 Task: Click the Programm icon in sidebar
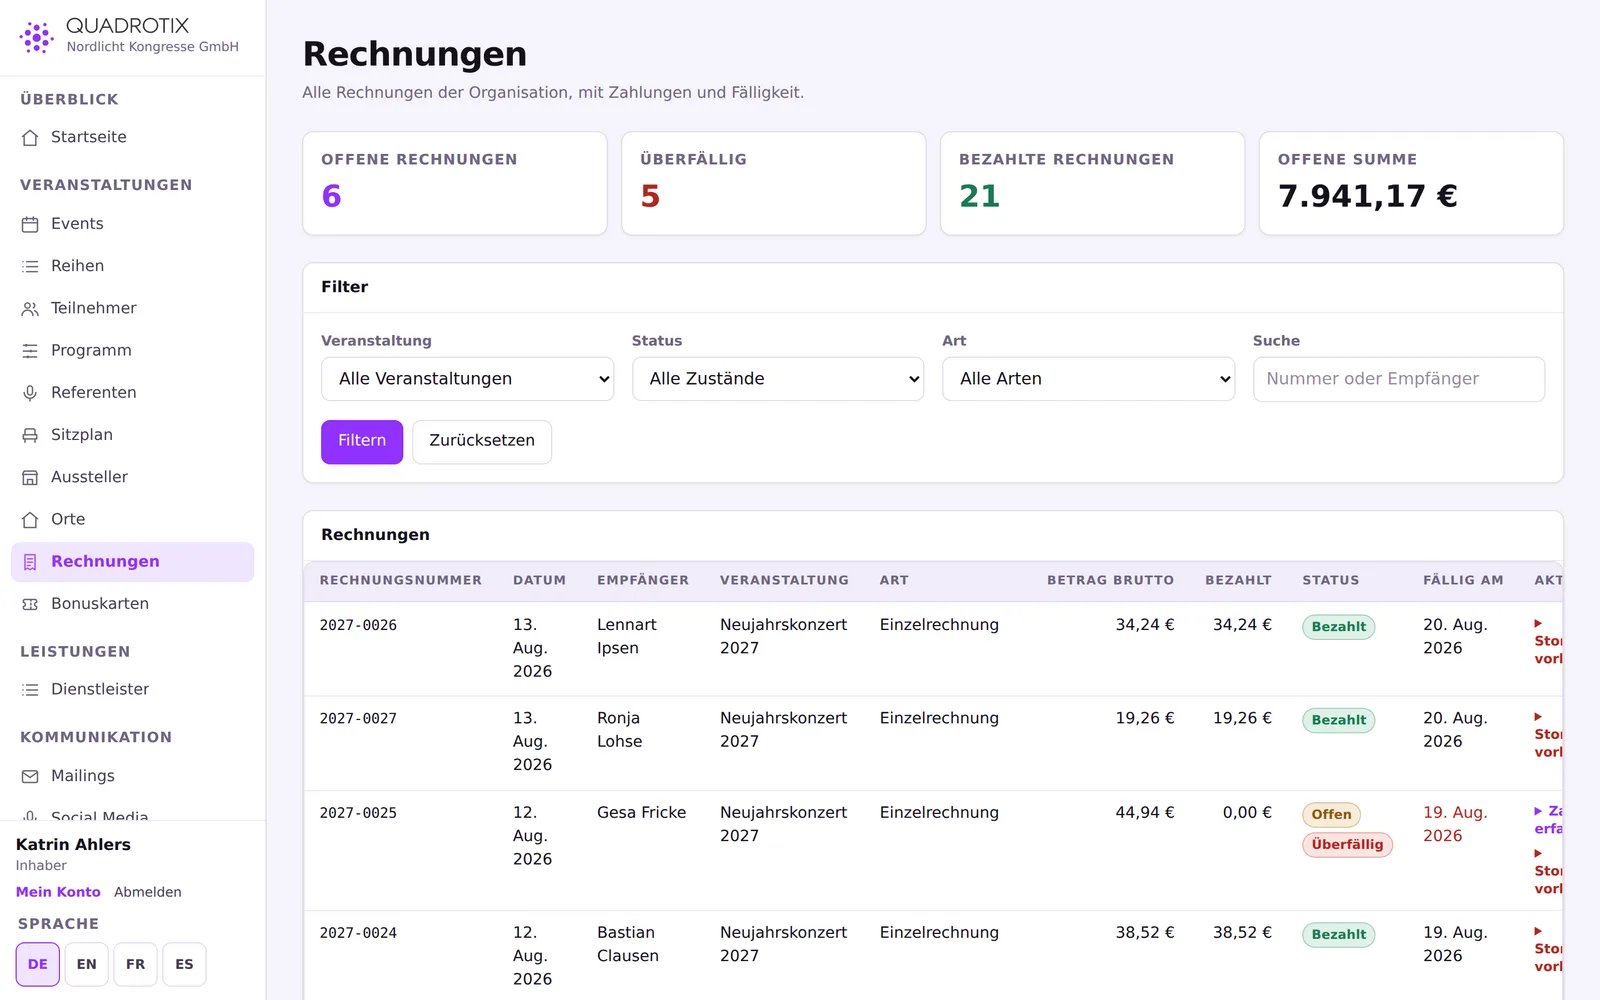tap(30, 351)
